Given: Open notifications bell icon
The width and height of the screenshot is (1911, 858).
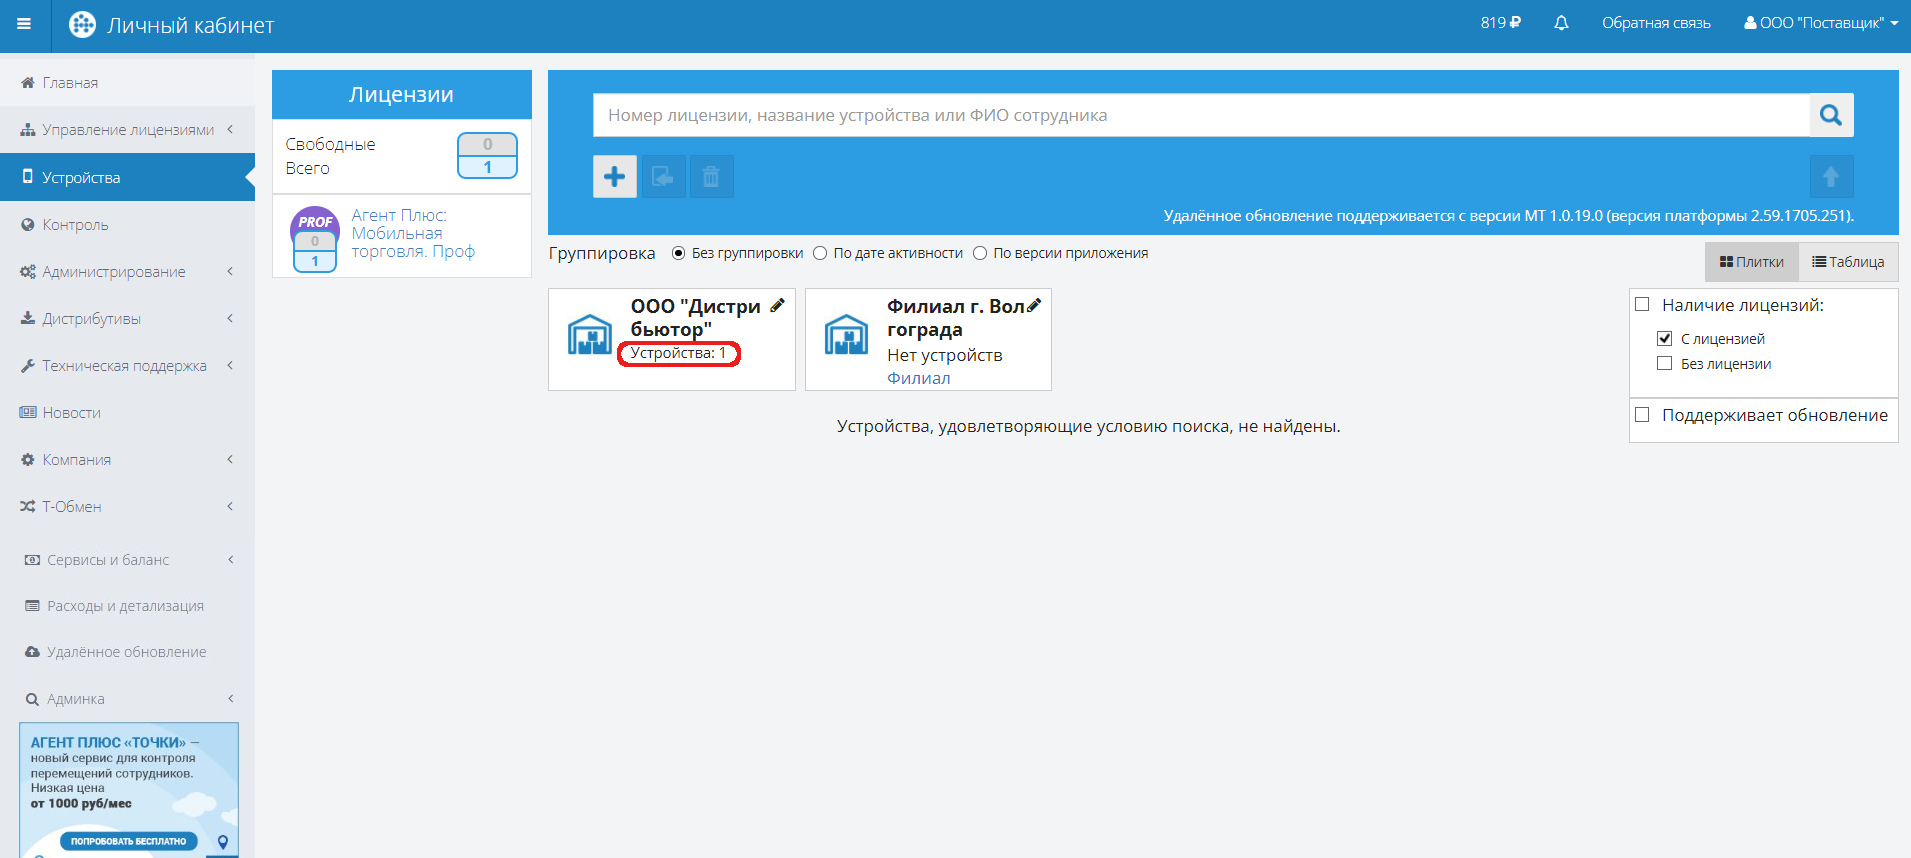Looking at the screenshot, I should 1561,23.
